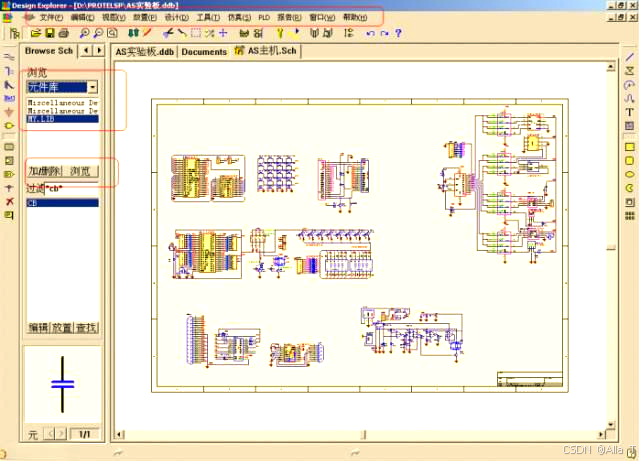Click the 浏览 browse library button

click(80, 171)
